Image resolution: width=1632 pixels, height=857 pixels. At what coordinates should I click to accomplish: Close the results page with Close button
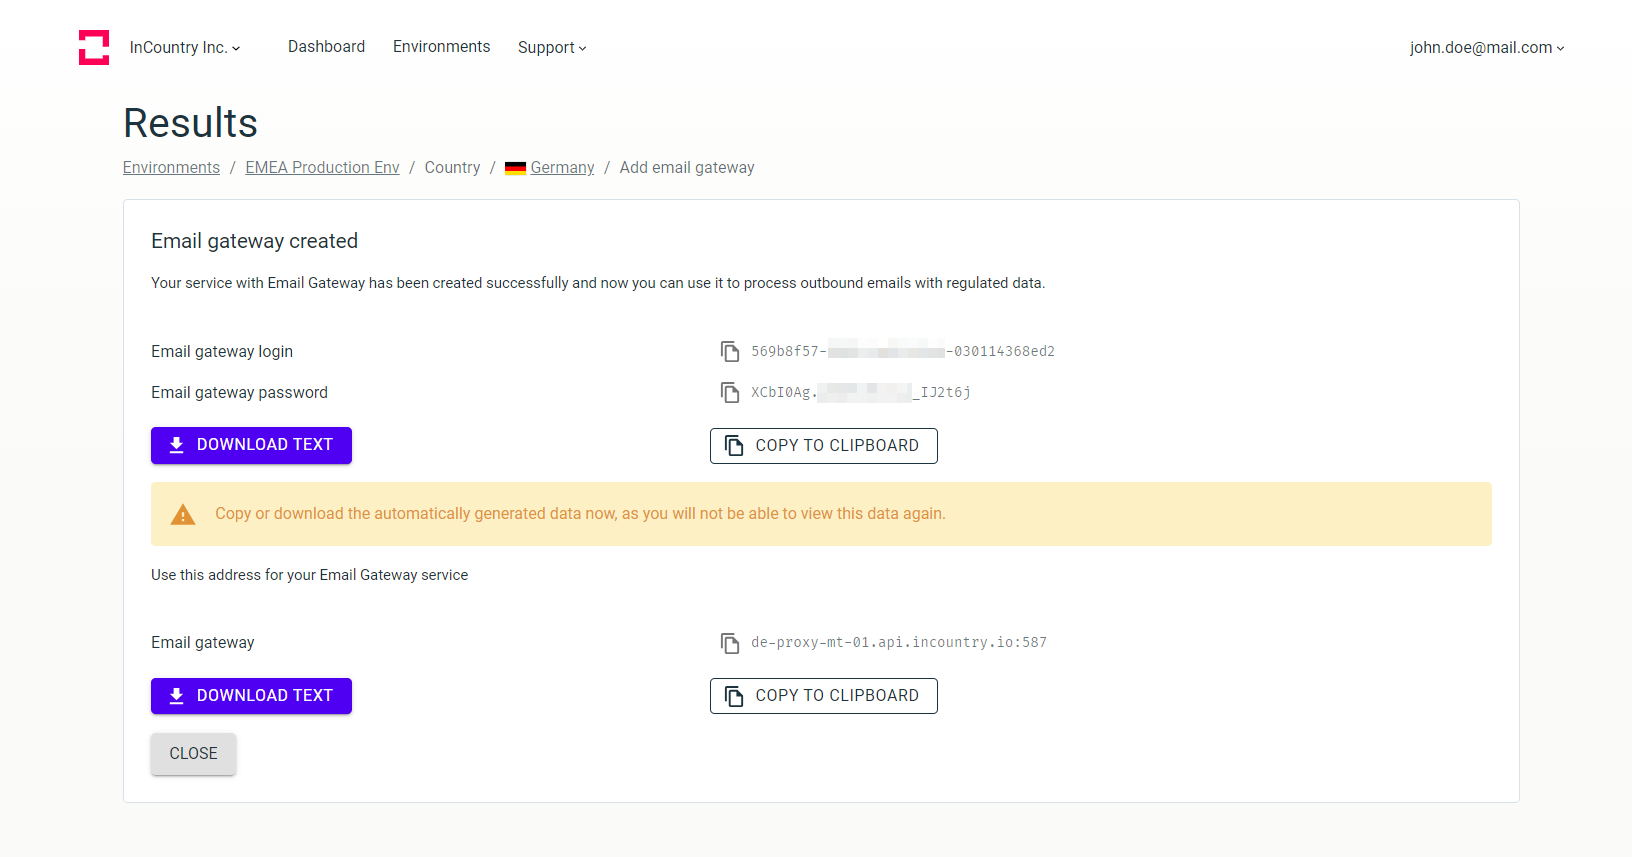tap(193, 754)
